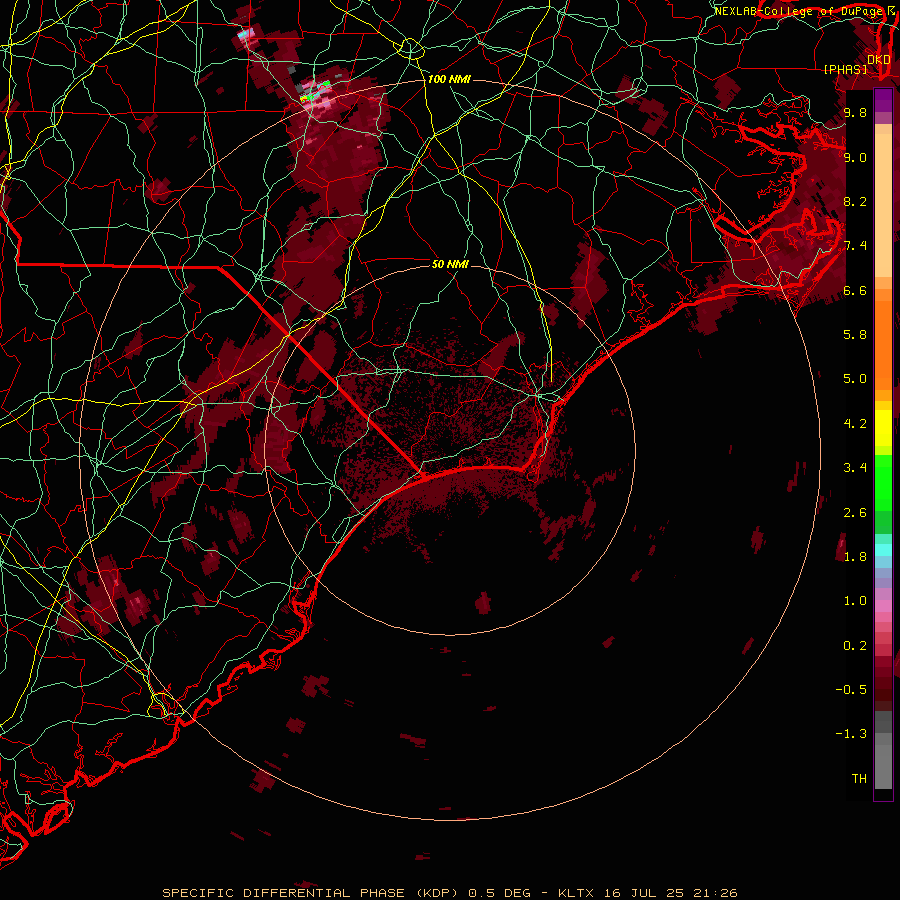Pick the orange segment of the color bar
Image resolution: width=900 pixels, height=900 pixels.
tap(883, 344)
